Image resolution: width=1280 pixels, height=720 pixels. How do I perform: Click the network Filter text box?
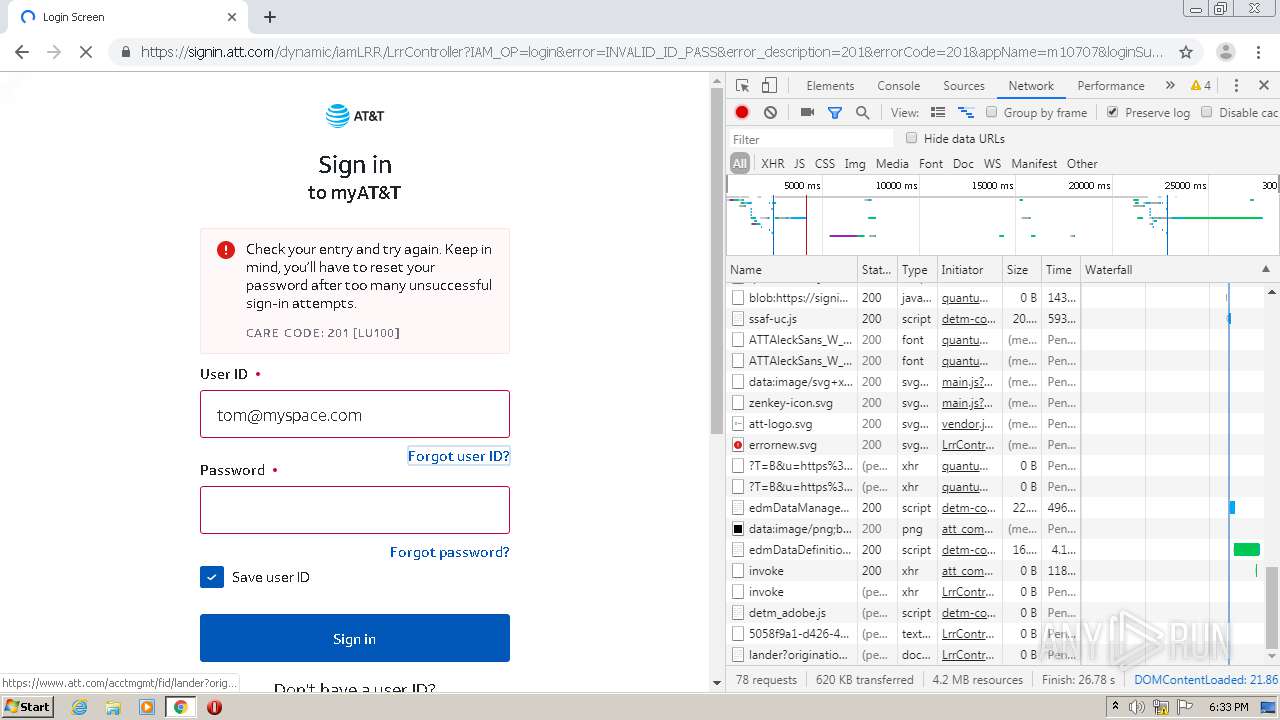[x=810, y=139]
